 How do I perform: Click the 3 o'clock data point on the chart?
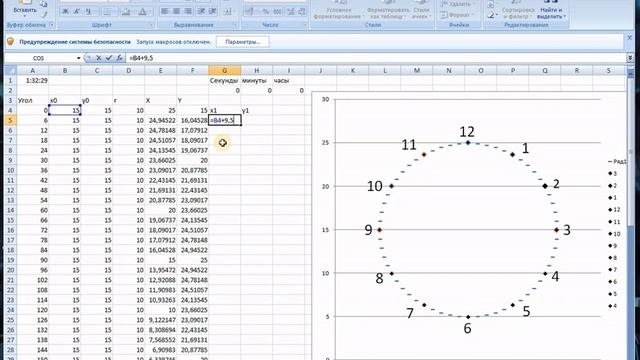pyautogui.click(x=556, y=230)
